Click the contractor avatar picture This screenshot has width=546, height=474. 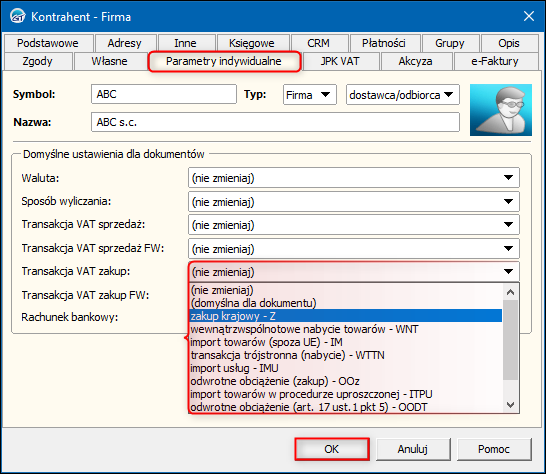[500, 110]
